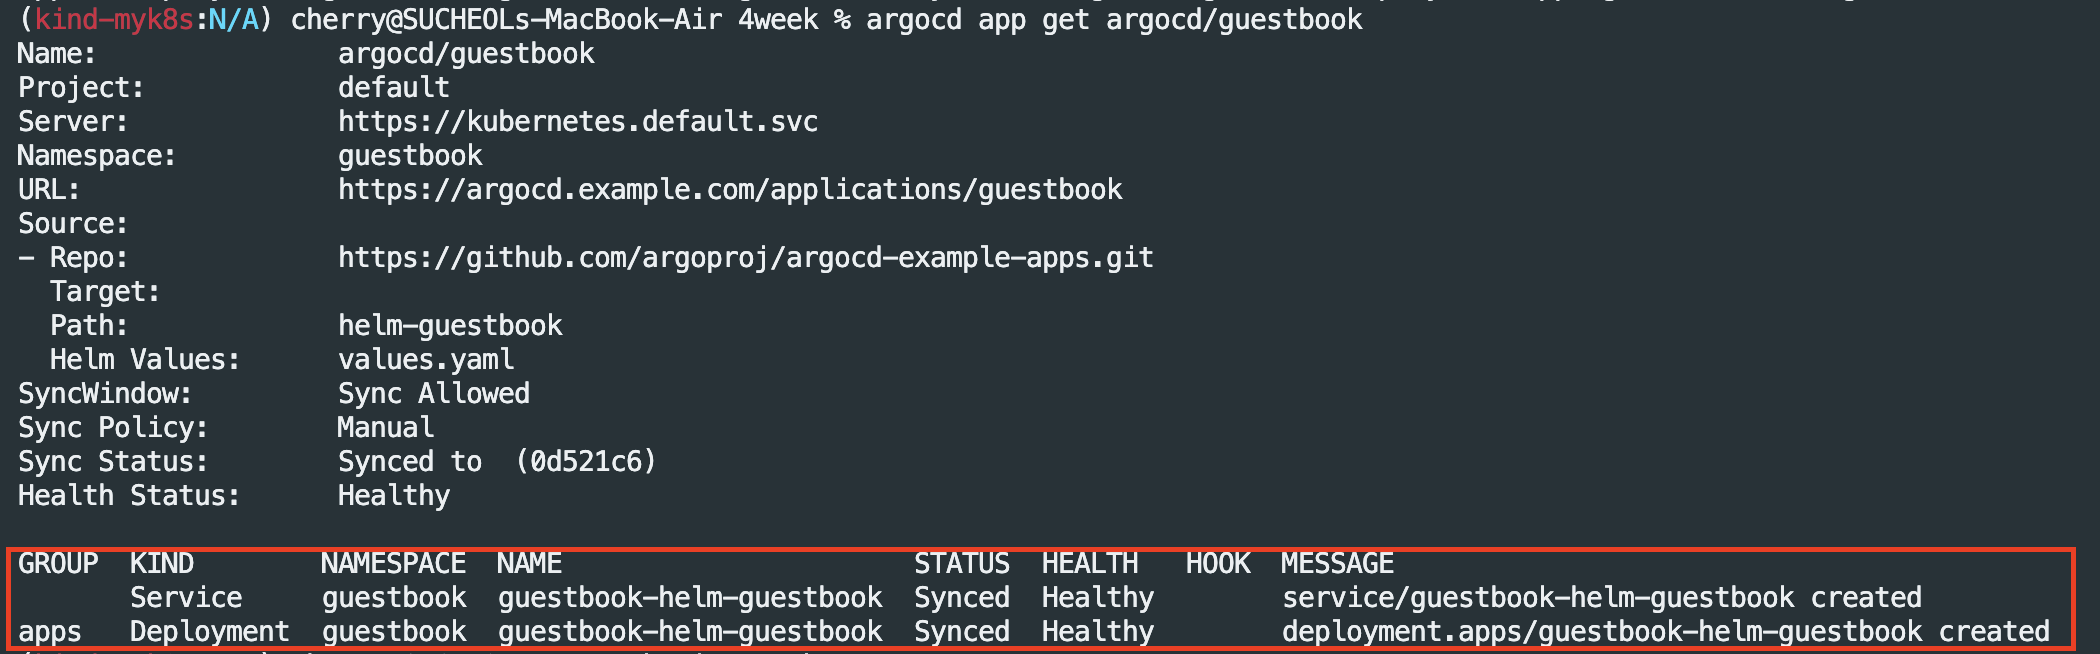Click the Service row's name 'guestbook-helm-guestbook'
The image size is (2100, 654).
(690, 598)
